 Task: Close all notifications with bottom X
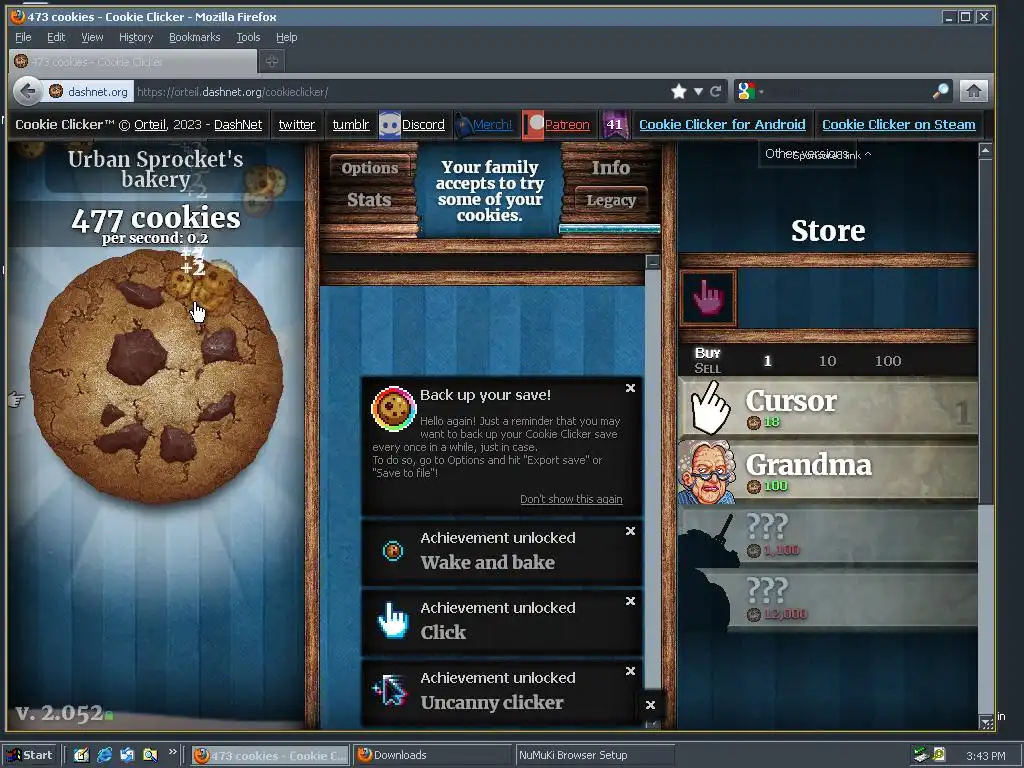650,705
